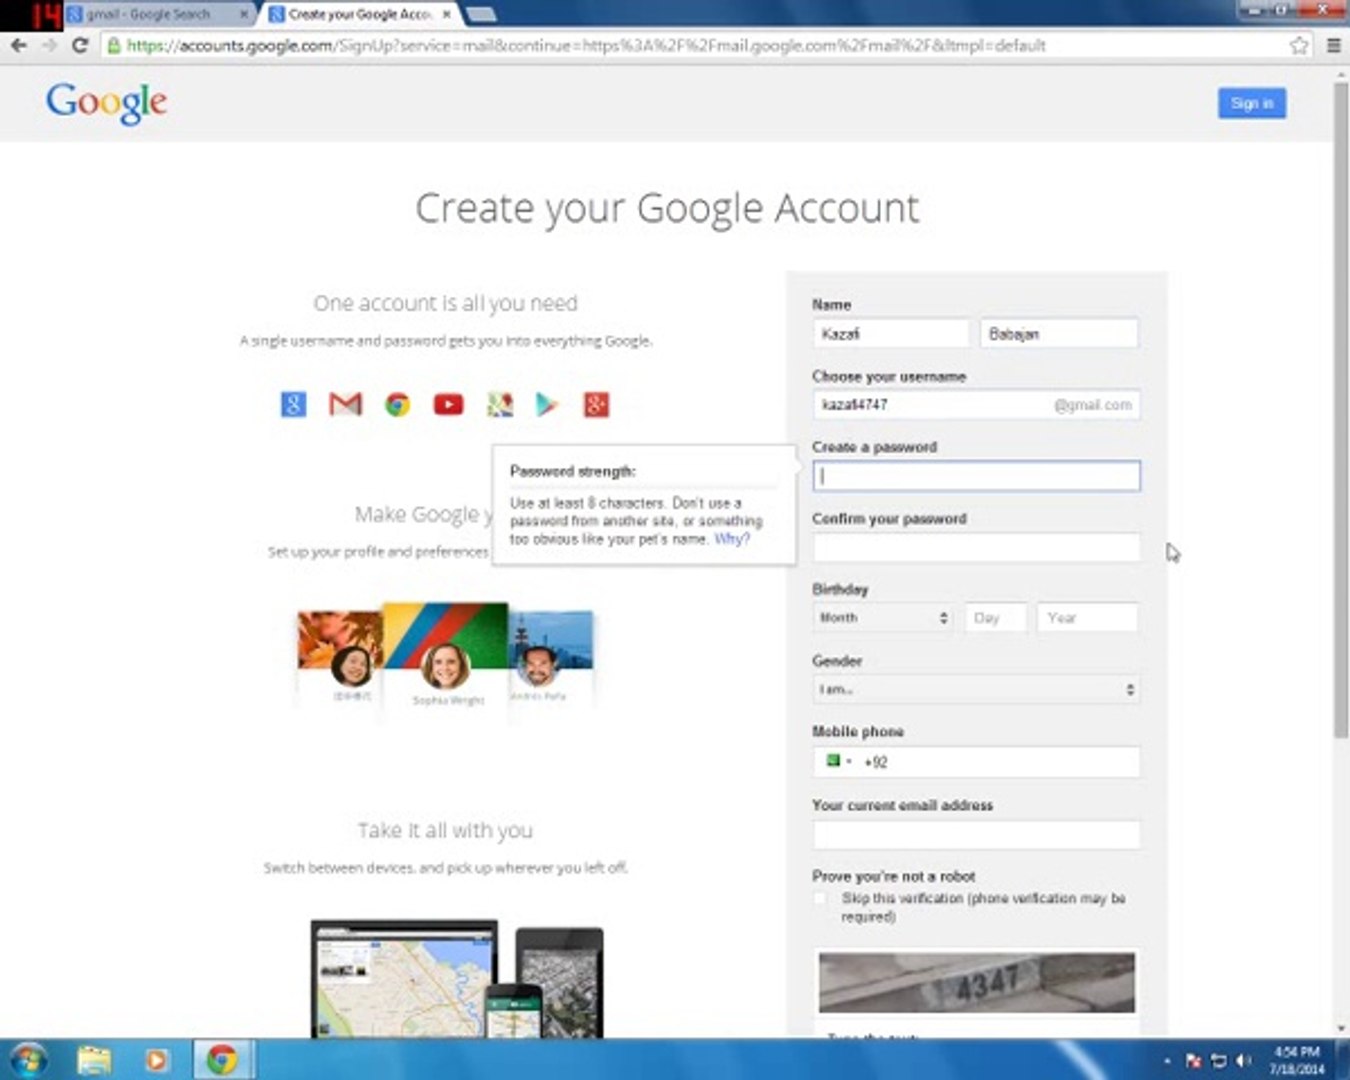Viewport: 1350px width, 1080px height.
Task: Click the network tray icon
Action: (1218, 1060)
